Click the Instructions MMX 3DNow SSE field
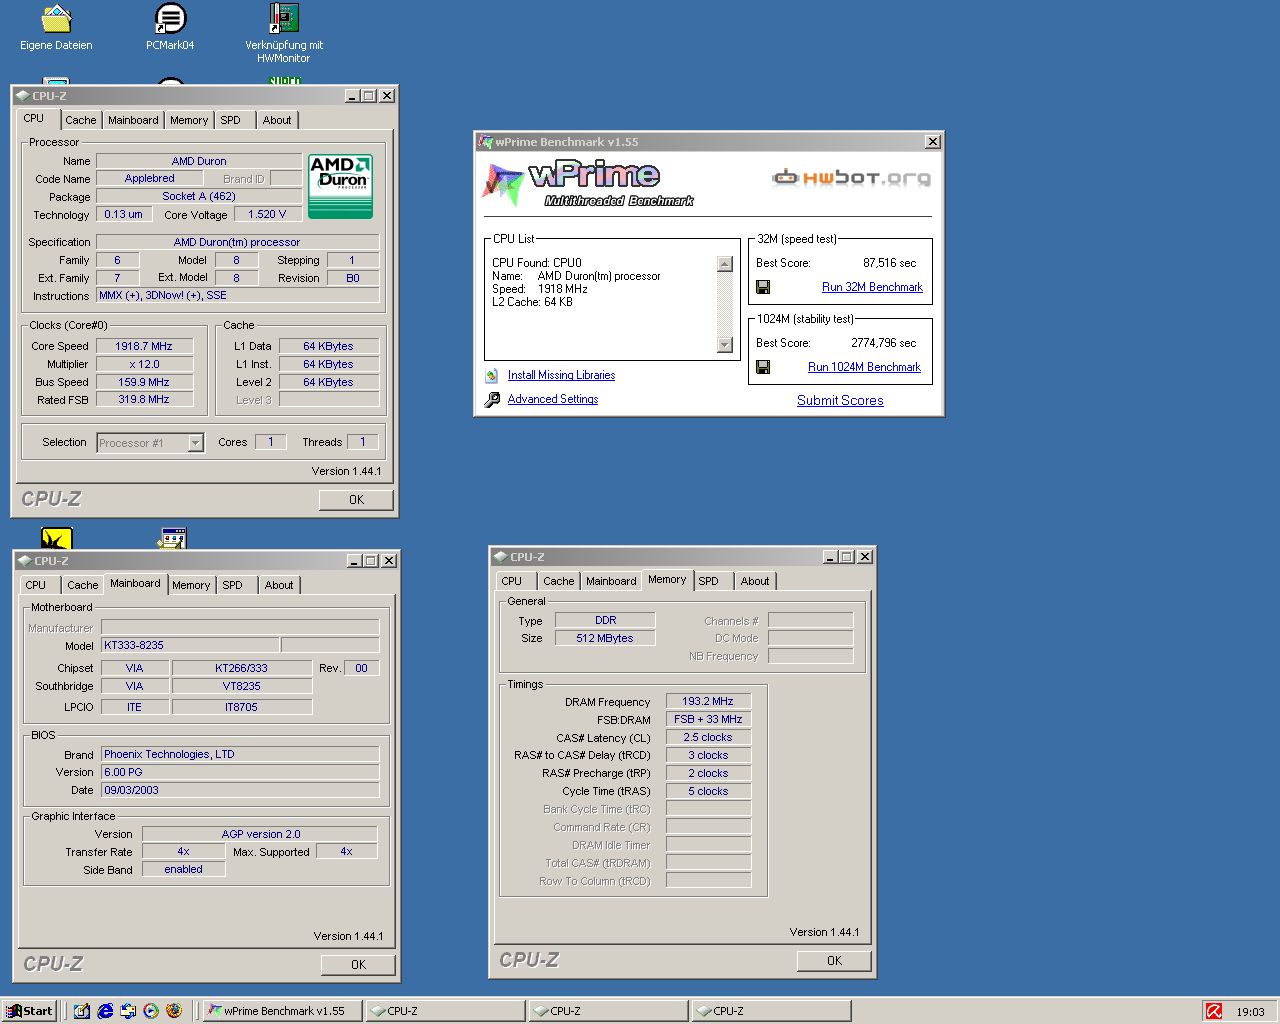Viewport: 1280px width, 1024px height. click(238, 295)
